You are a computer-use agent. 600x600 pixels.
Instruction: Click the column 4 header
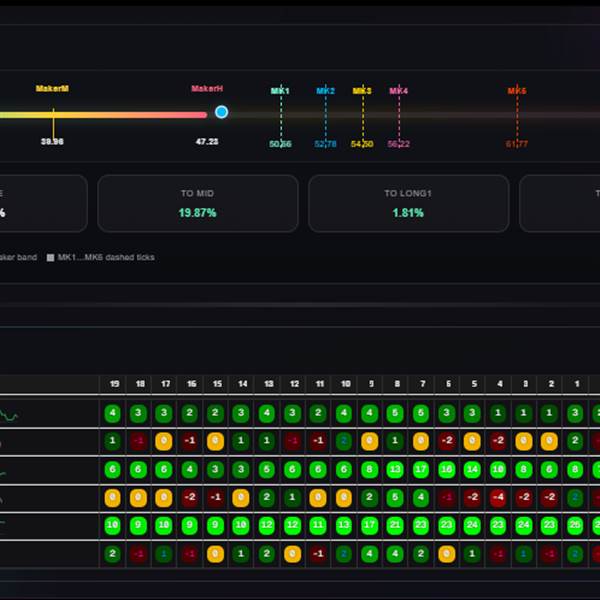[x=500, y=384]
